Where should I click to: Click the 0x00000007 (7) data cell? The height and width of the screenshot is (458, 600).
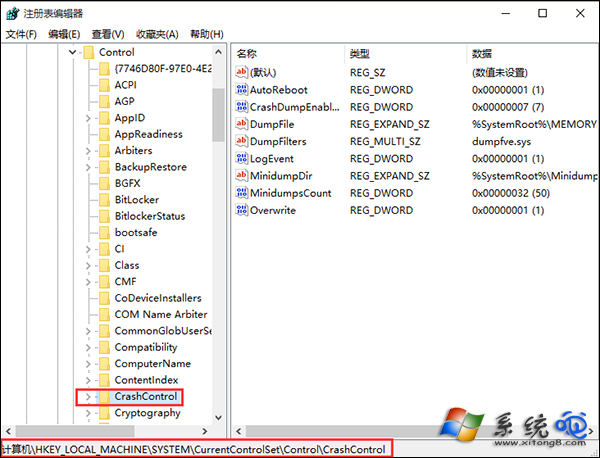[508, 107]
